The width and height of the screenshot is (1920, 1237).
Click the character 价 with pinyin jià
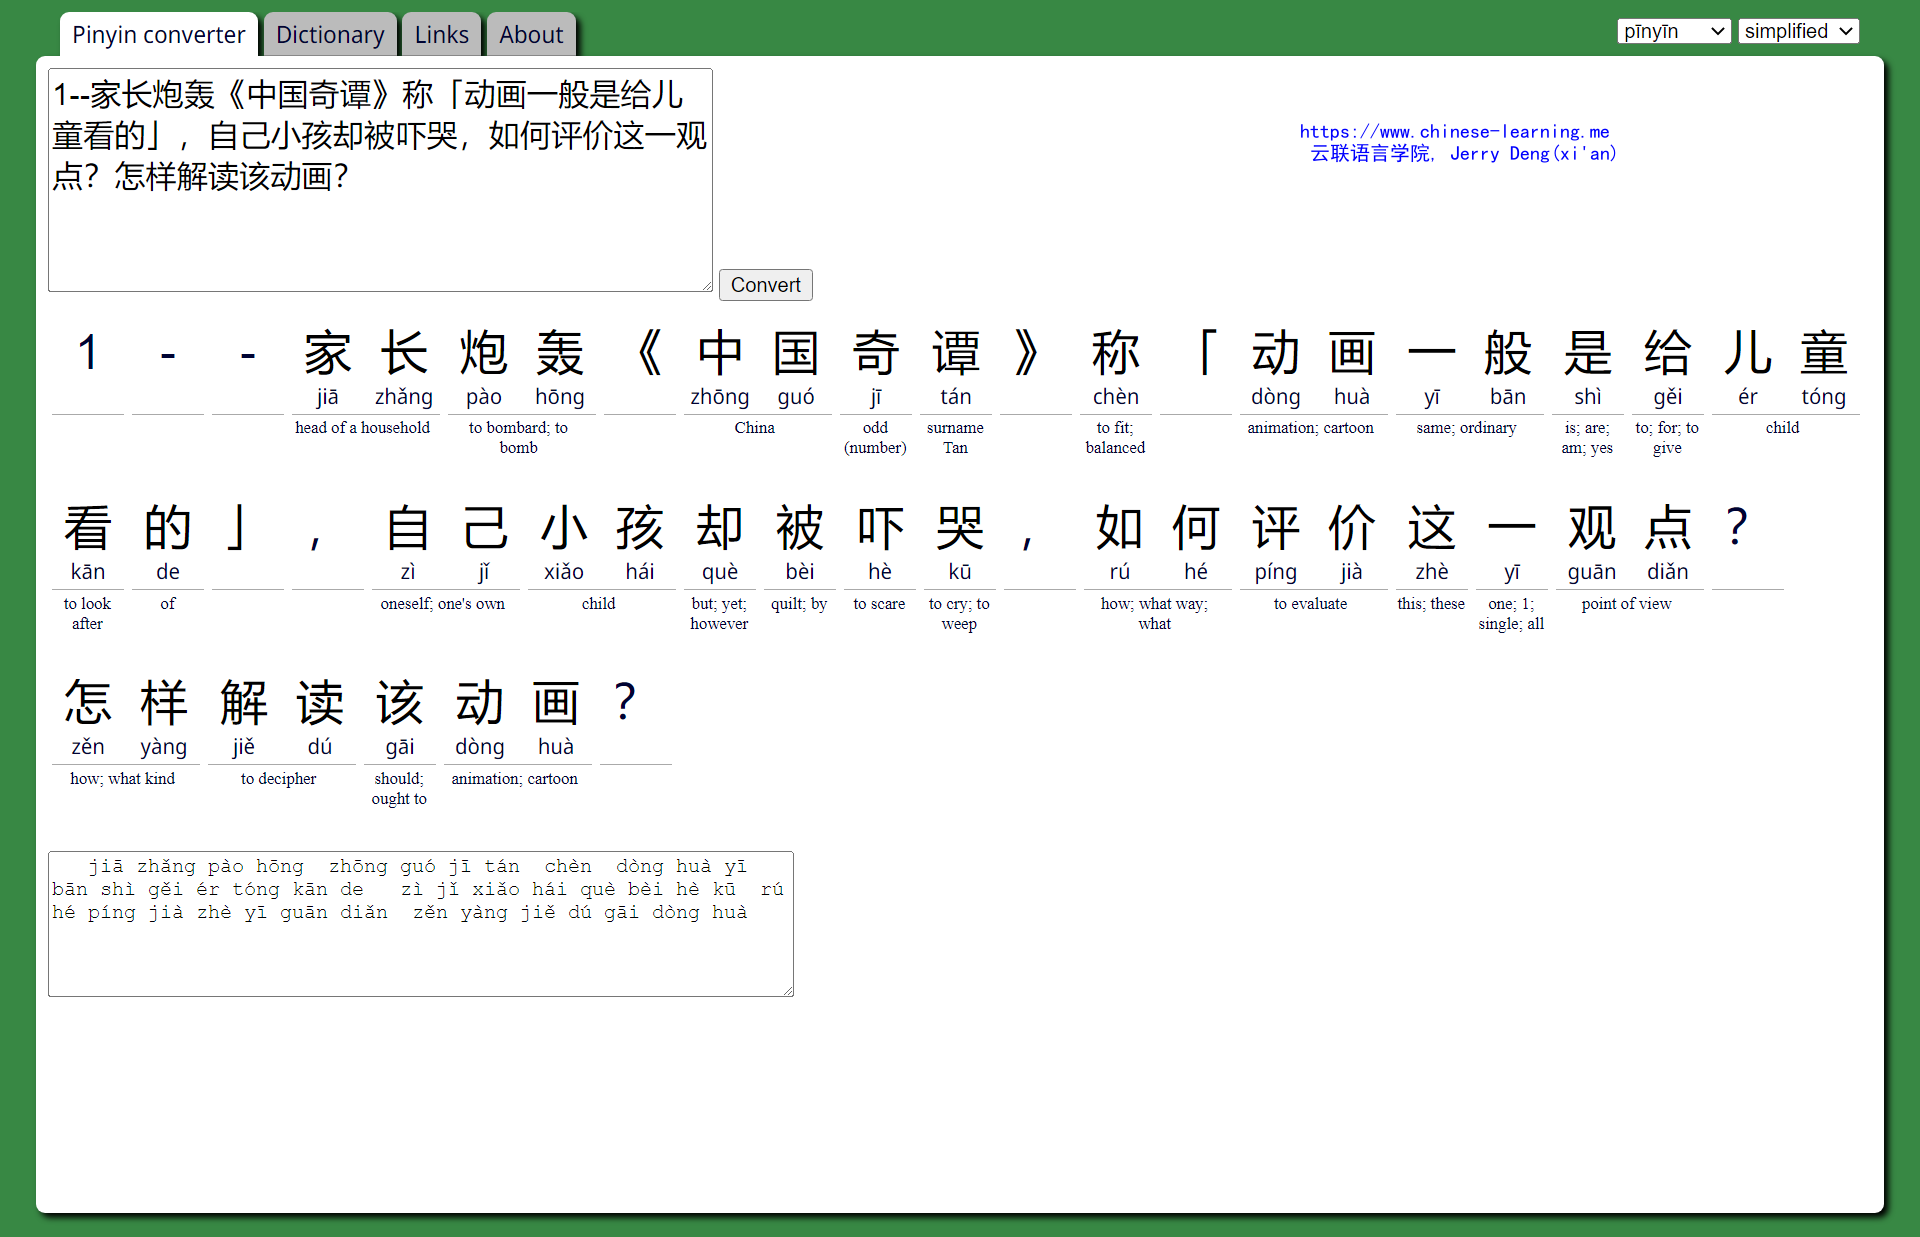[x=1351, y=528]
